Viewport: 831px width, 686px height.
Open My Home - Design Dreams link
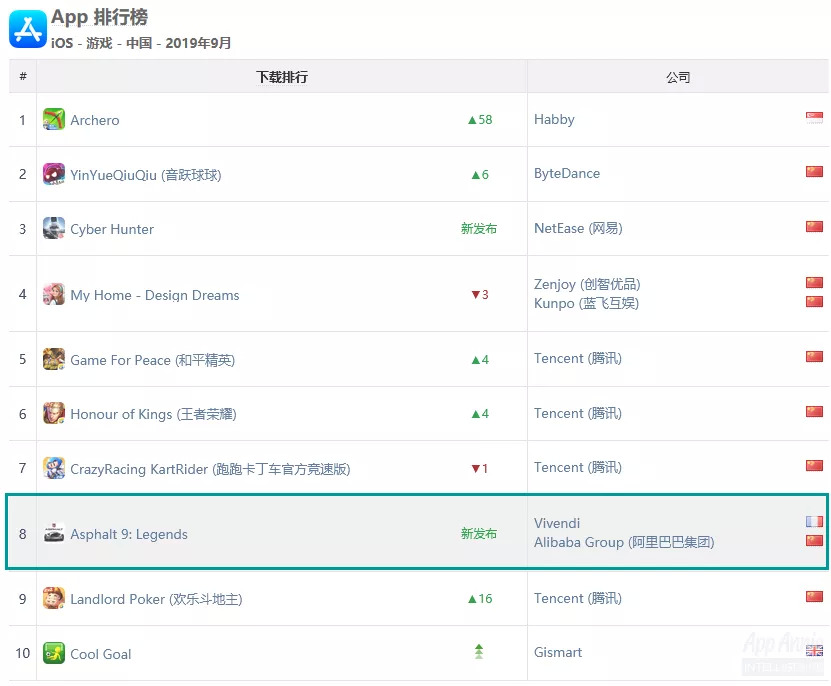pos(155,295)
